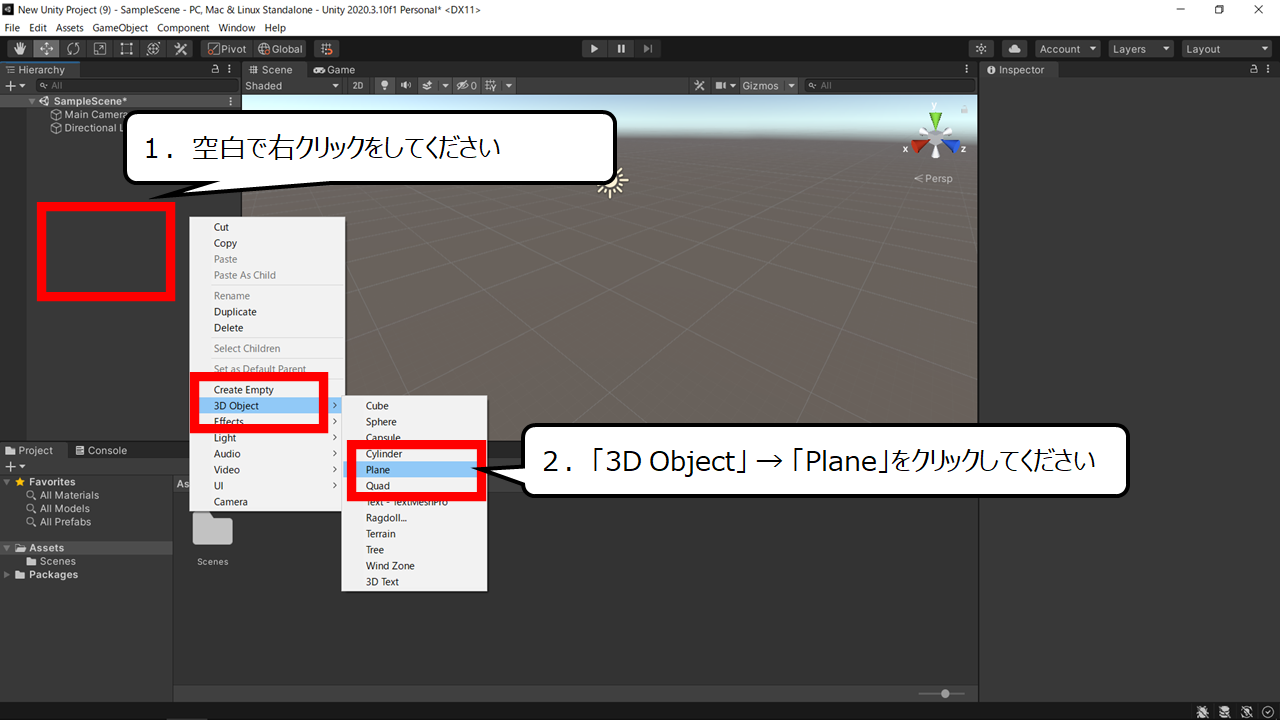Open scene component tools icon
The height and width of the screenshot is (720, 1280).
[x=700, y=86]
